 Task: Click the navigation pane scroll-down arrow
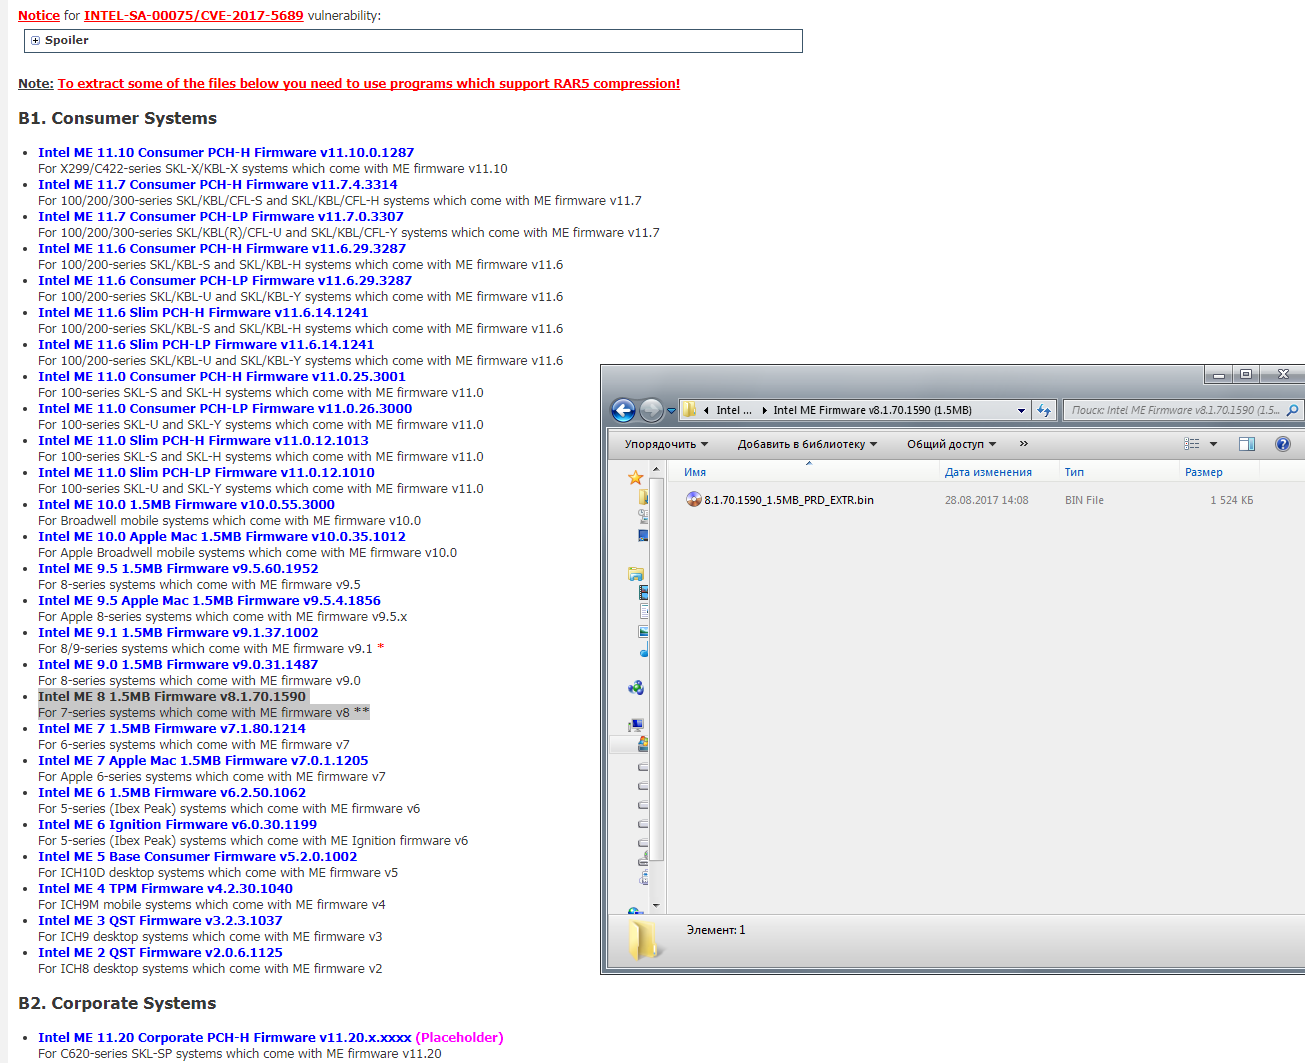(656, 905)
